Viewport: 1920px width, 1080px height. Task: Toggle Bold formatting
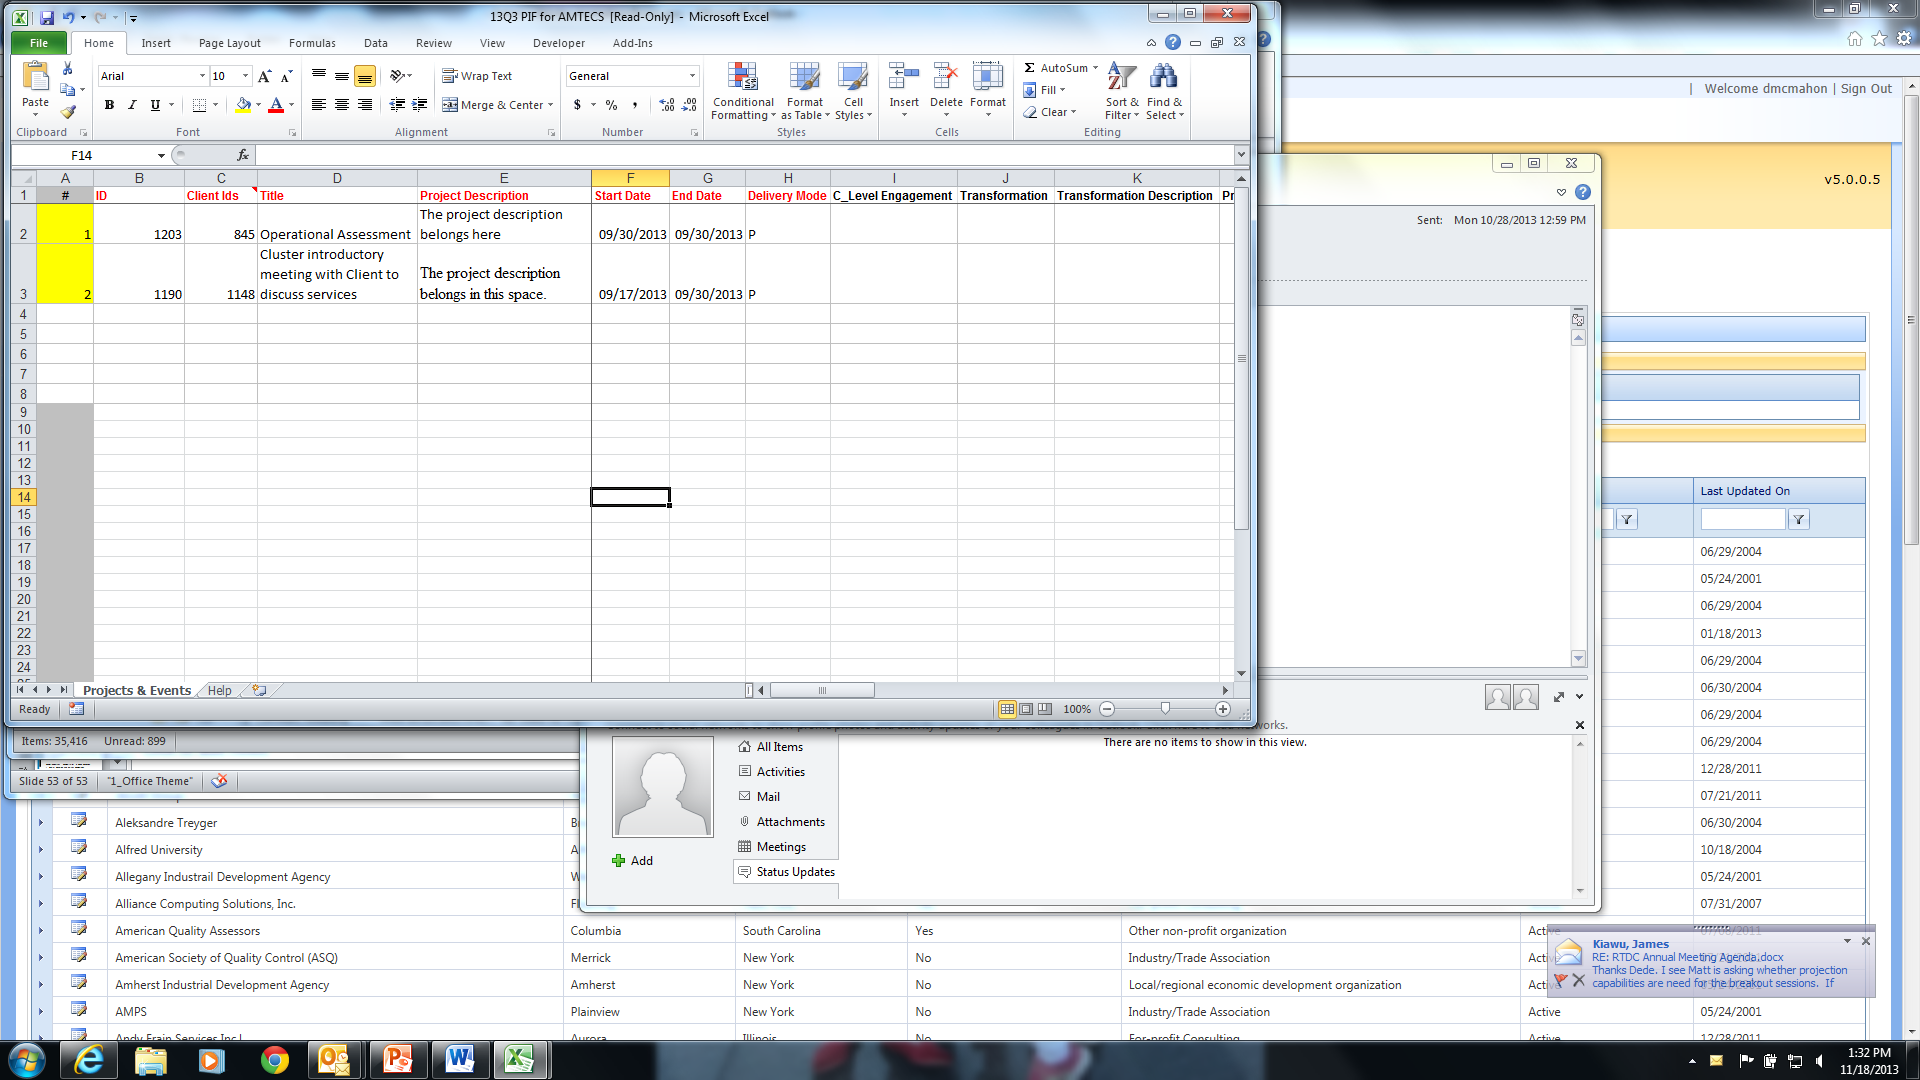pos(109,105)
